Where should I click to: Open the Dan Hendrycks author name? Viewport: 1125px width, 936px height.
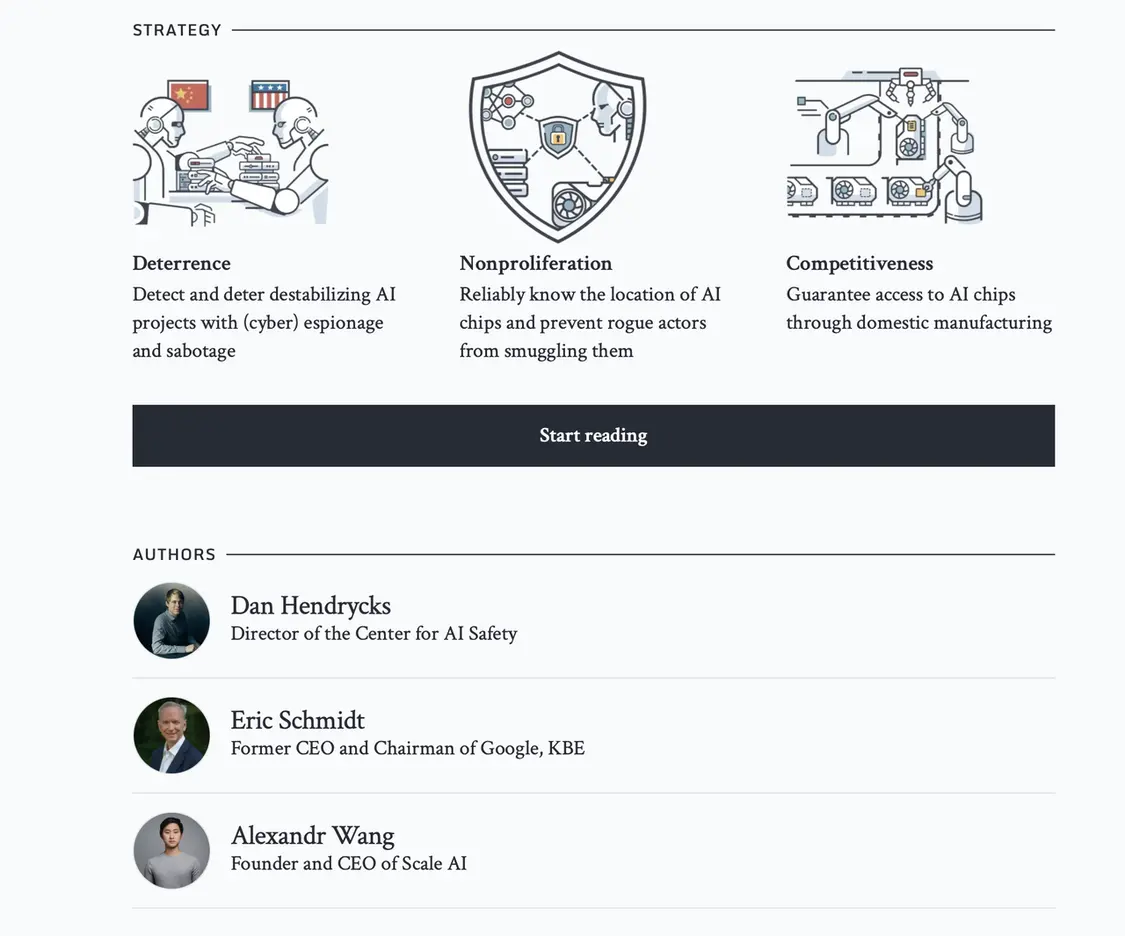pos(311,605)
